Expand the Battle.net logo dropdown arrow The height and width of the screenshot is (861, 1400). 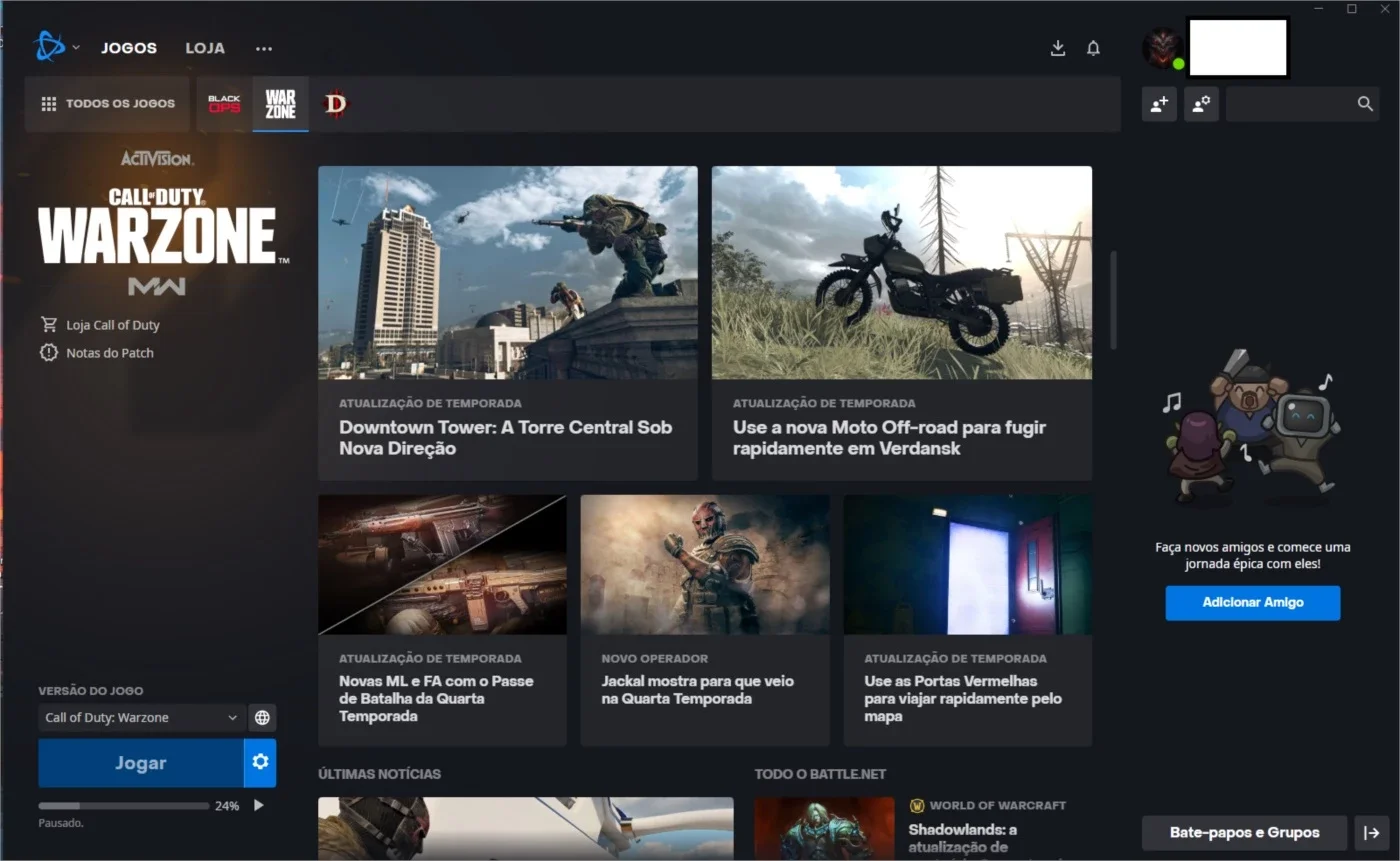(76, 48)
